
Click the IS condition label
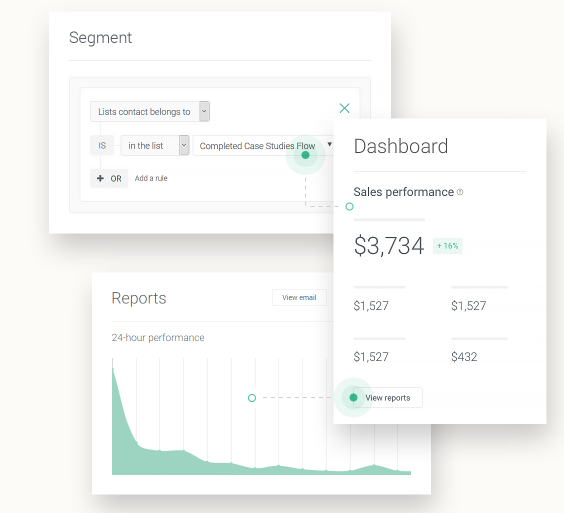click(102, 145)
